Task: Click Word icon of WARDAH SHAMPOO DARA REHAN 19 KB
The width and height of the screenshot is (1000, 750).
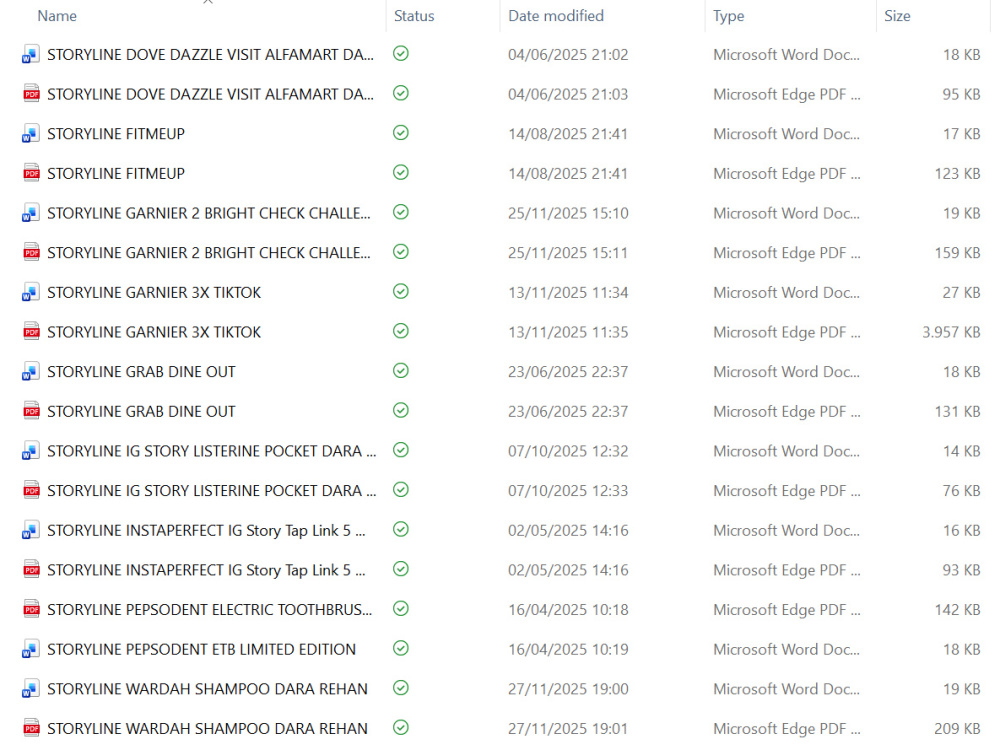Action: (x=31, y=689)
